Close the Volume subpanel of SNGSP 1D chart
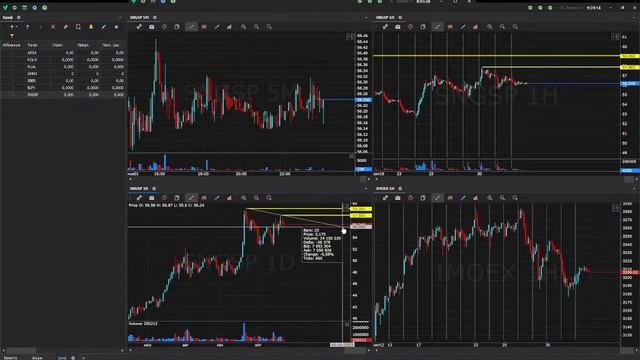The height and width of the screenshot is (360, 640). click(347, 324)
